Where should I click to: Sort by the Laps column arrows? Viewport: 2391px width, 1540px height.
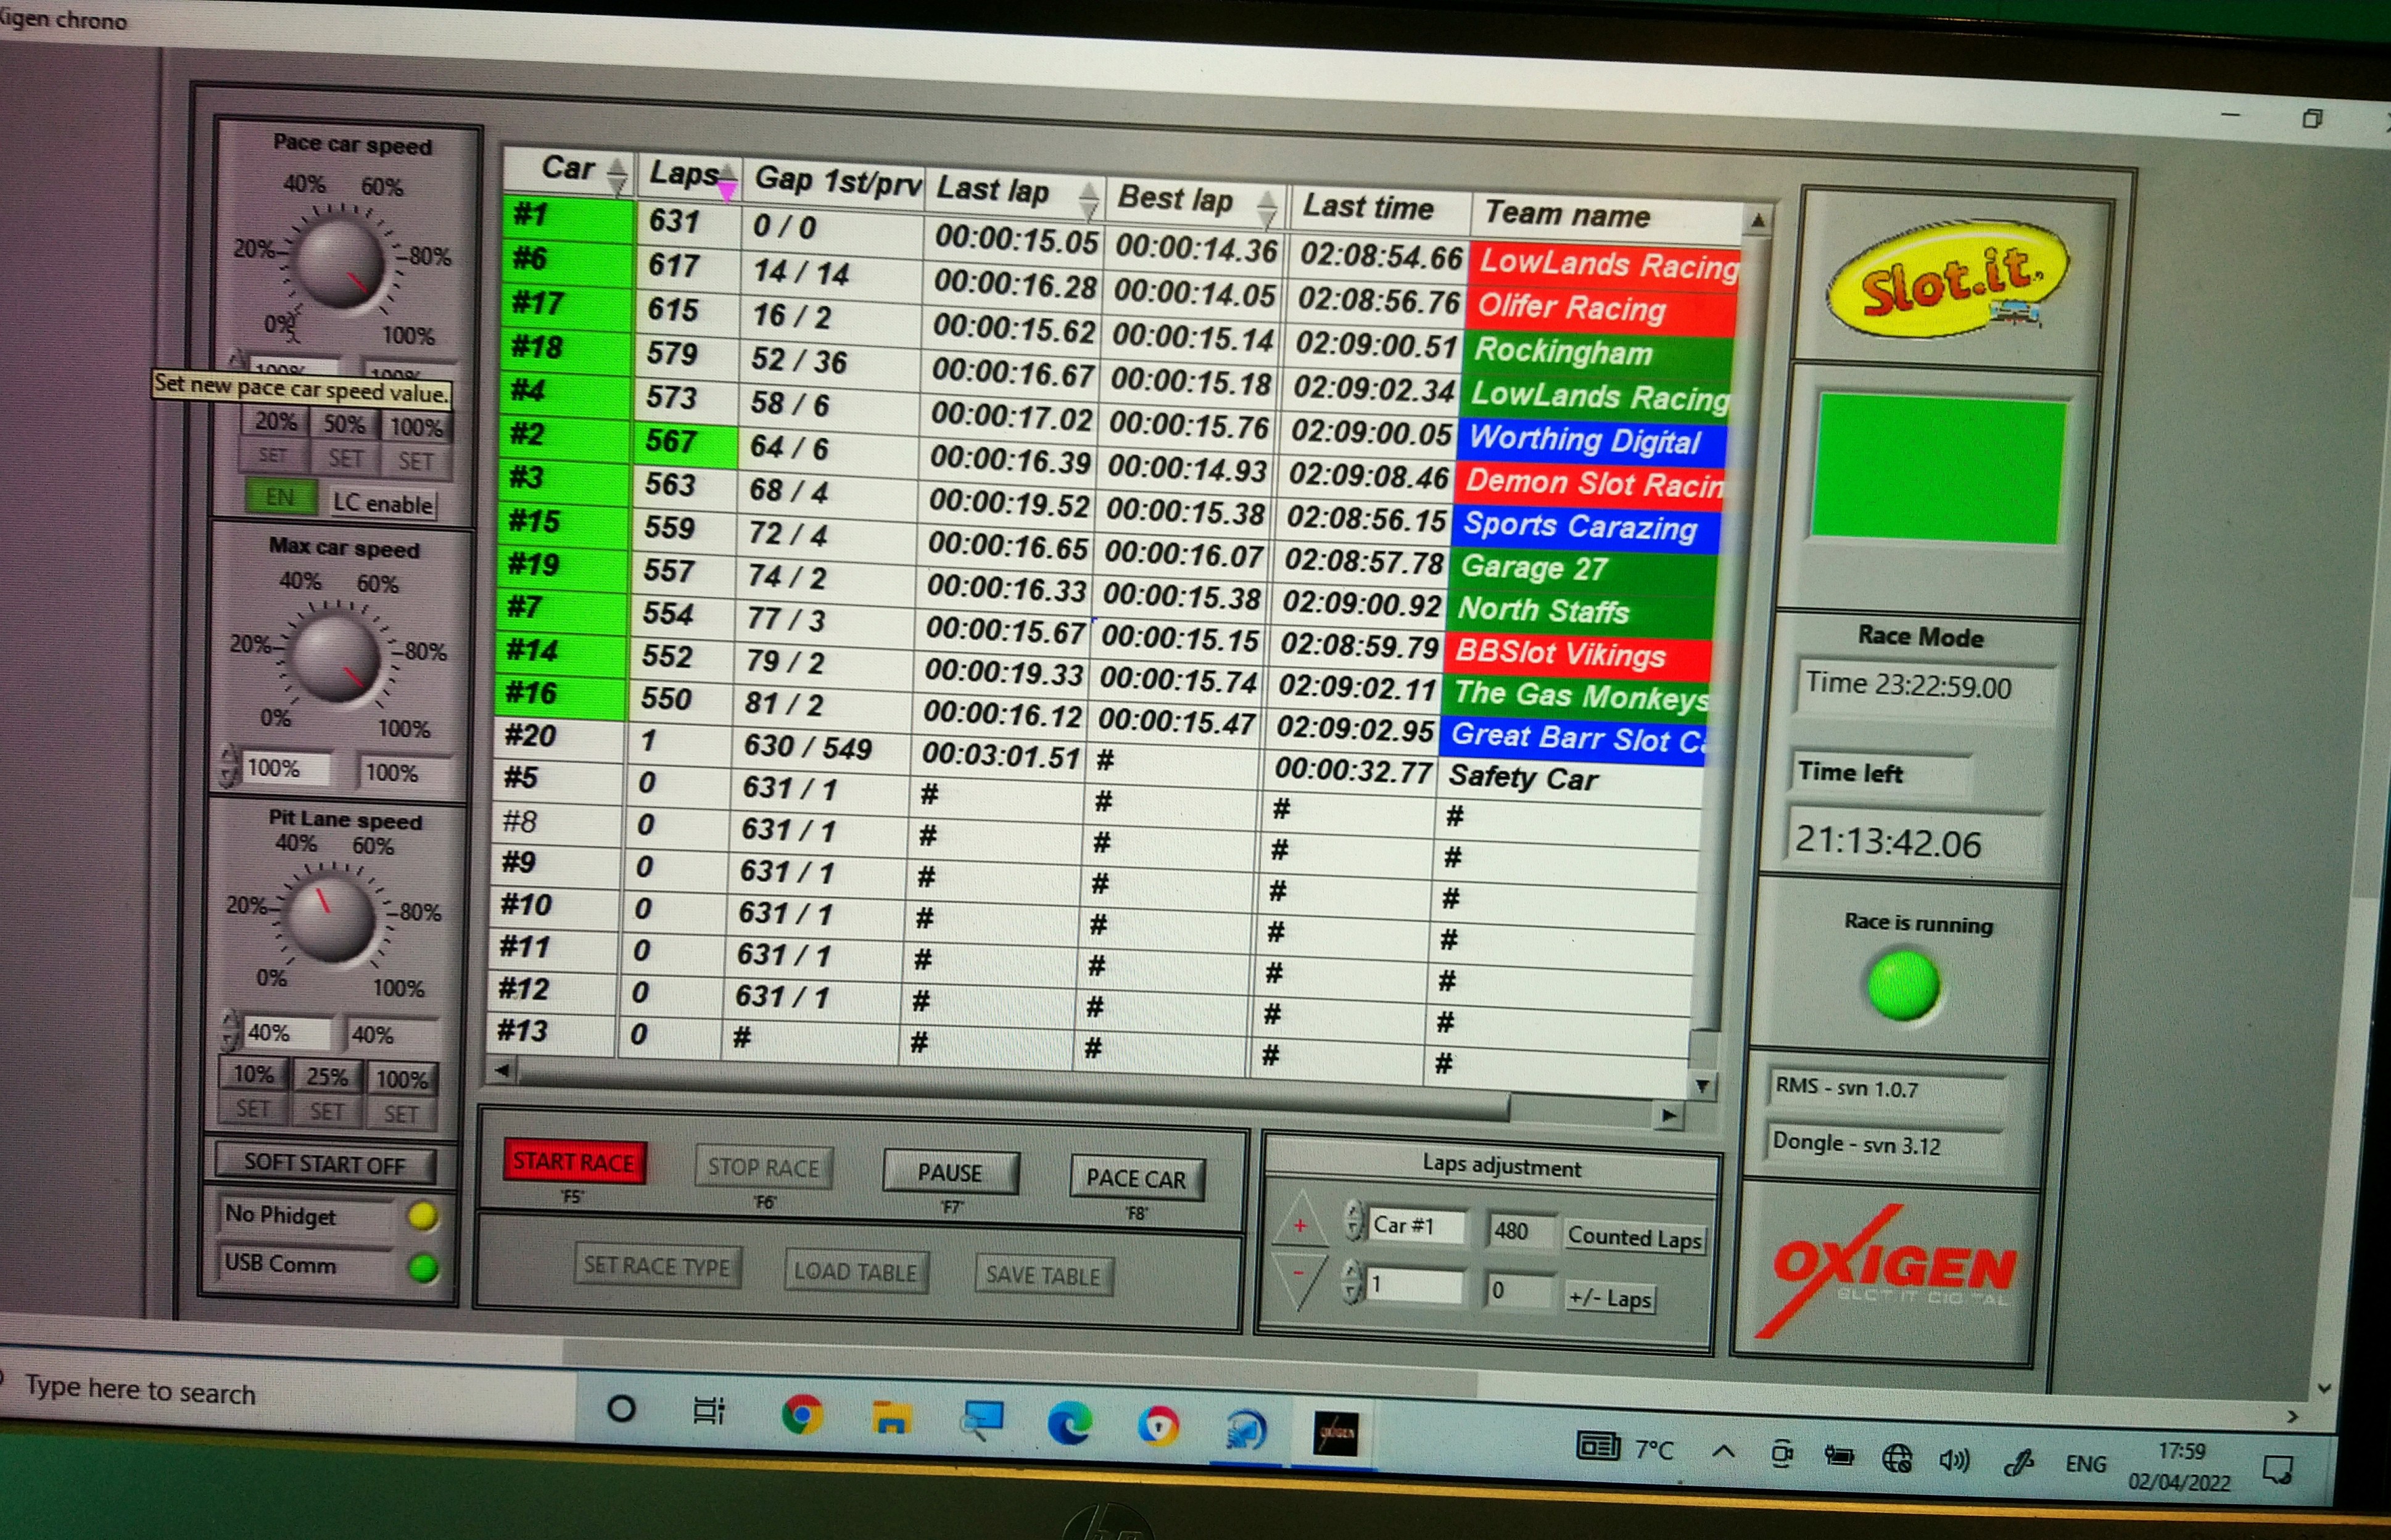coord(728,181)
